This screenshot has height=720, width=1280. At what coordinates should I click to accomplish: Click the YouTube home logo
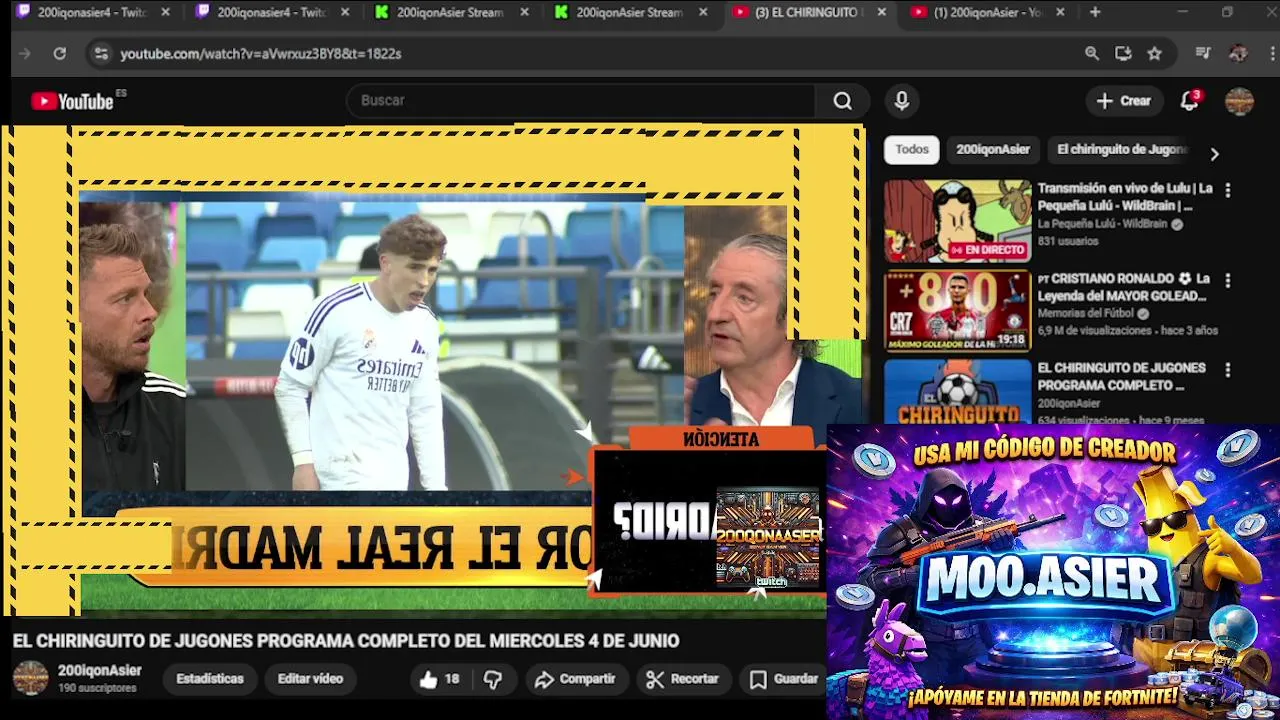pos(72,101)
